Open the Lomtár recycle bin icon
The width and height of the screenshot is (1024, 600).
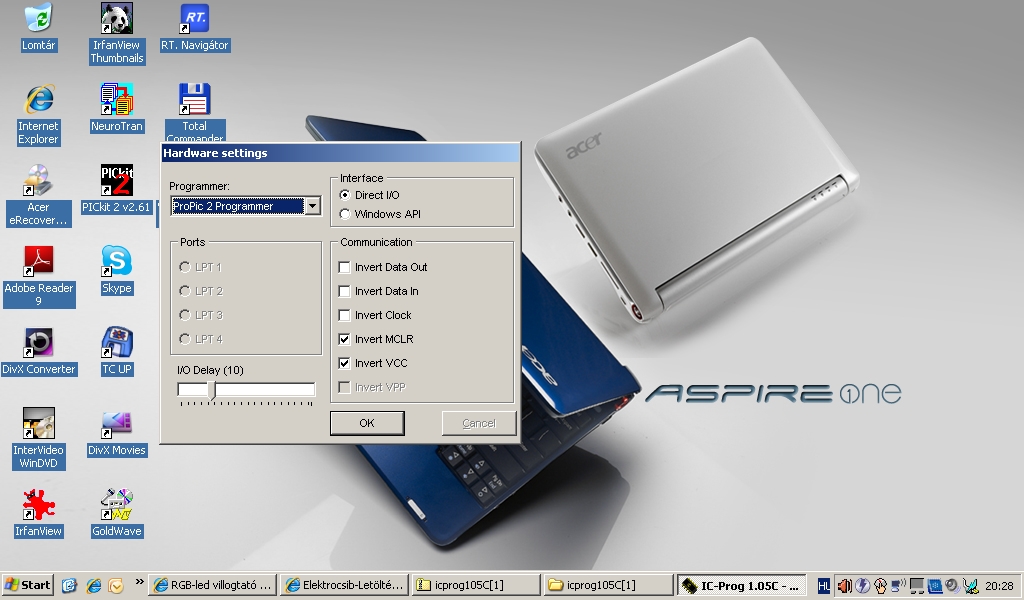[39, 26]
